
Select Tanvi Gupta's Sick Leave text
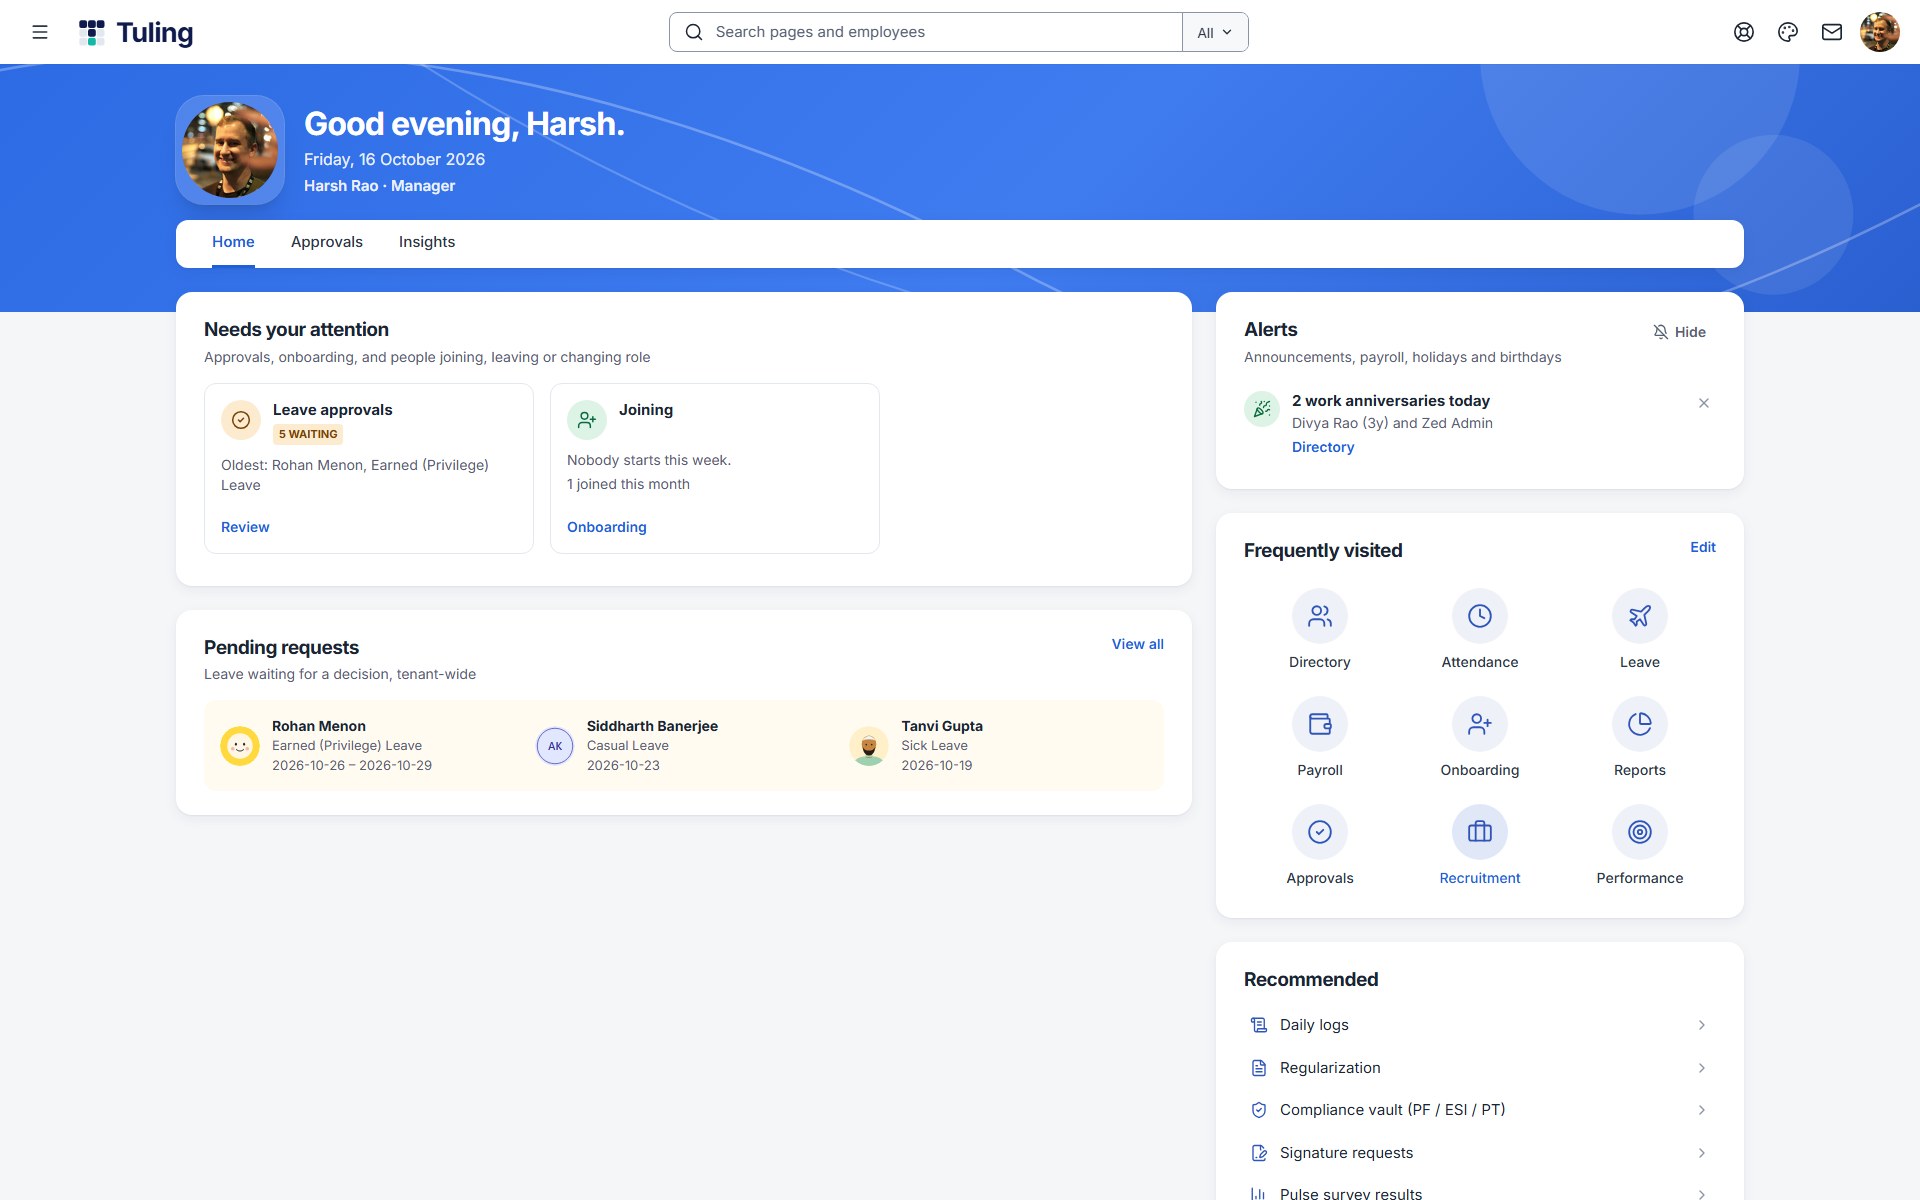pyautogui.click(x=934, y=746)
